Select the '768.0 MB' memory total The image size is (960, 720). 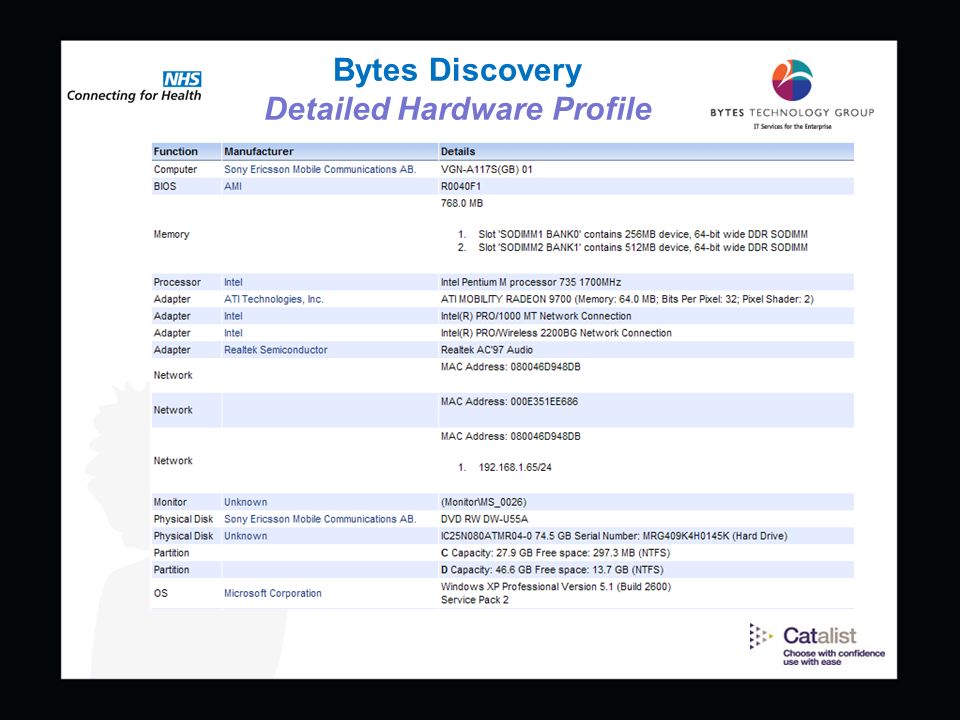462,203
